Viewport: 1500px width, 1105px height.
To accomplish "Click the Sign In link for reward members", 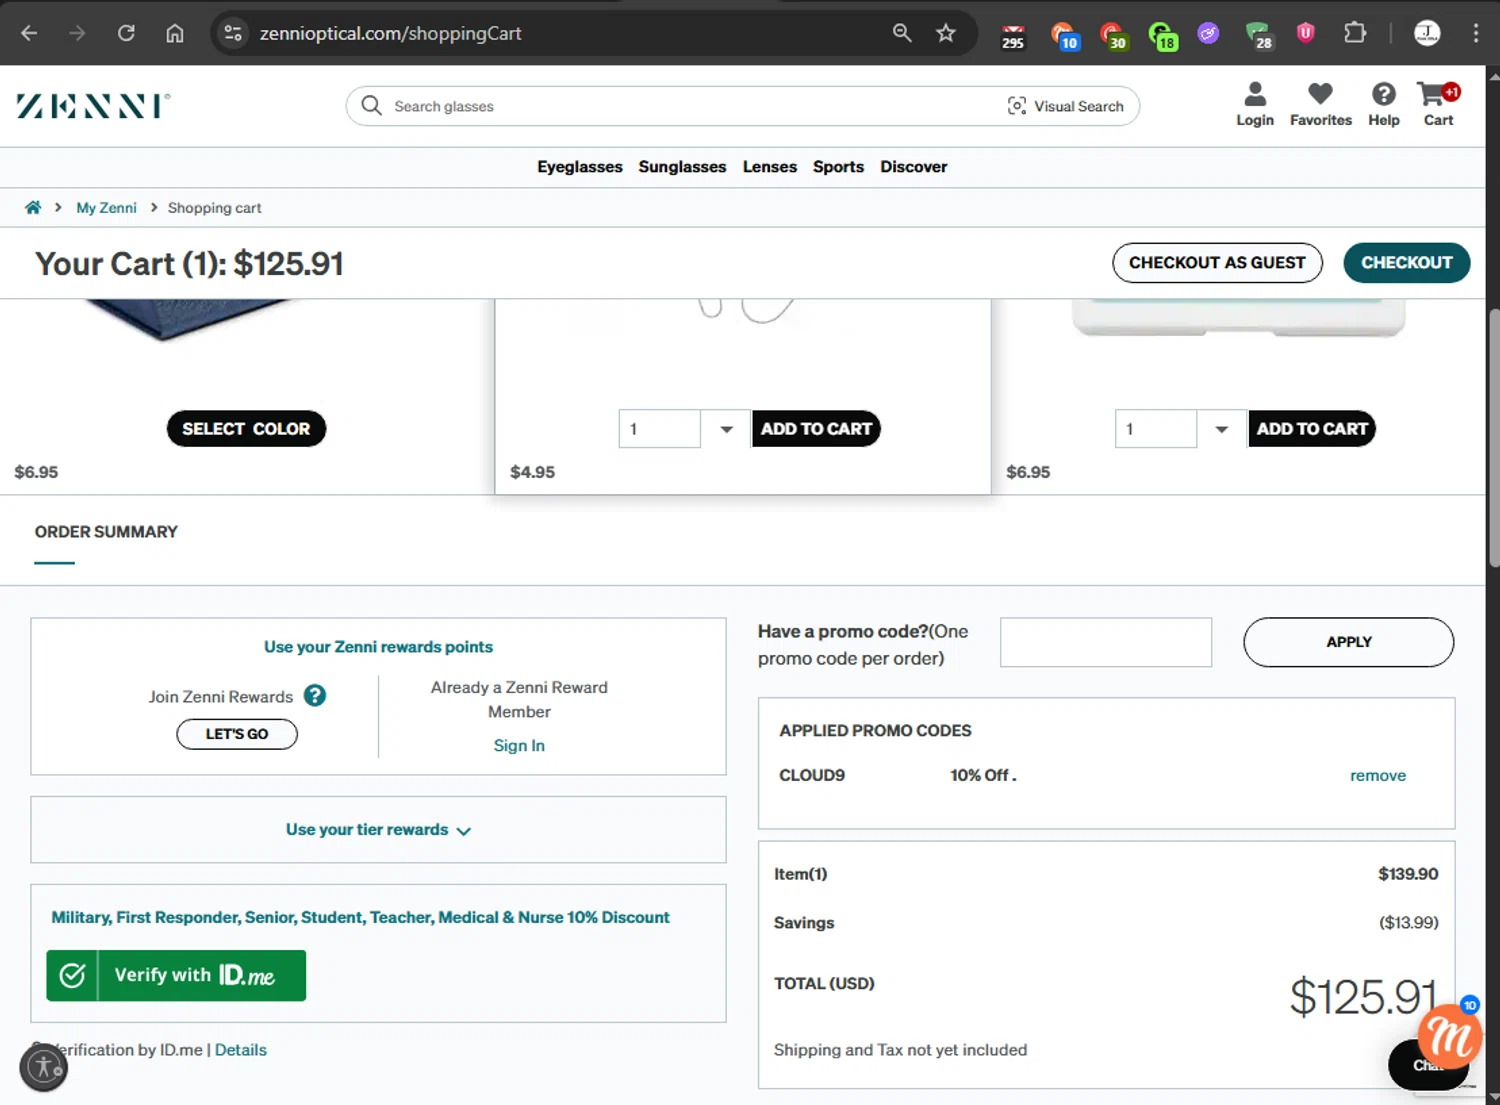I will [519, 746].
